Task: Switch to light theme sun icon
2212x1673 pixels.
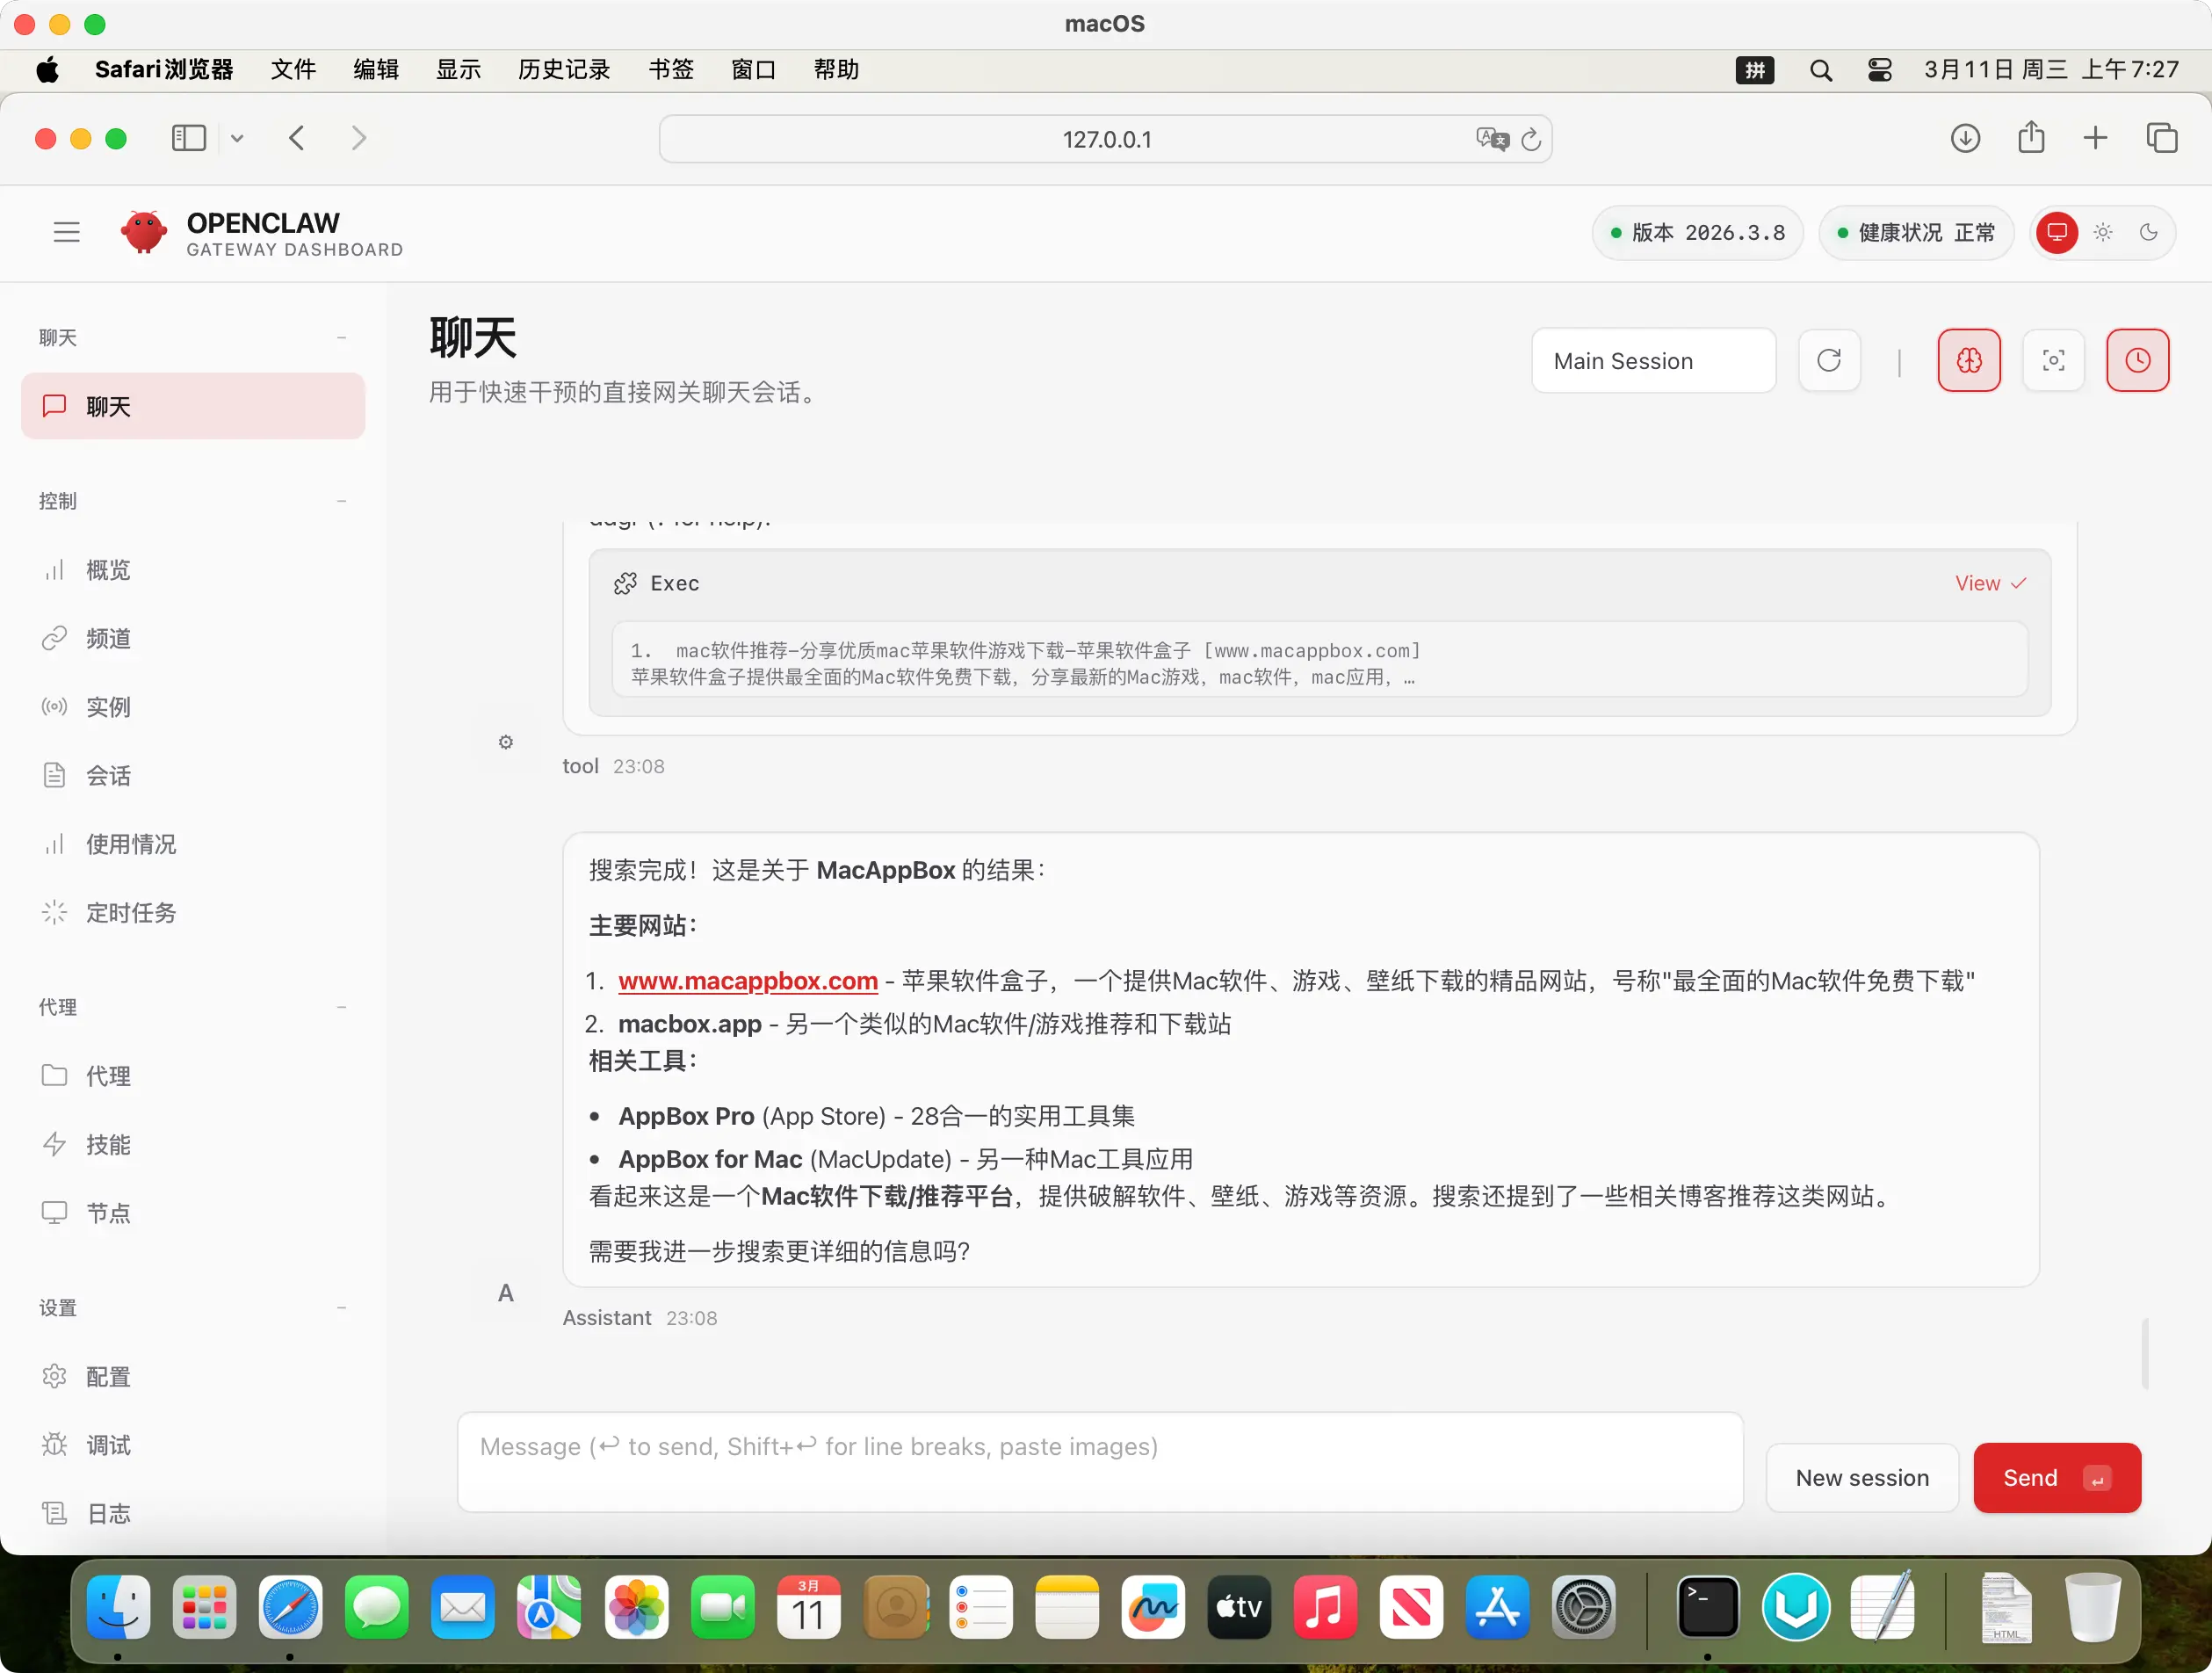Action: pos(2103,232)
